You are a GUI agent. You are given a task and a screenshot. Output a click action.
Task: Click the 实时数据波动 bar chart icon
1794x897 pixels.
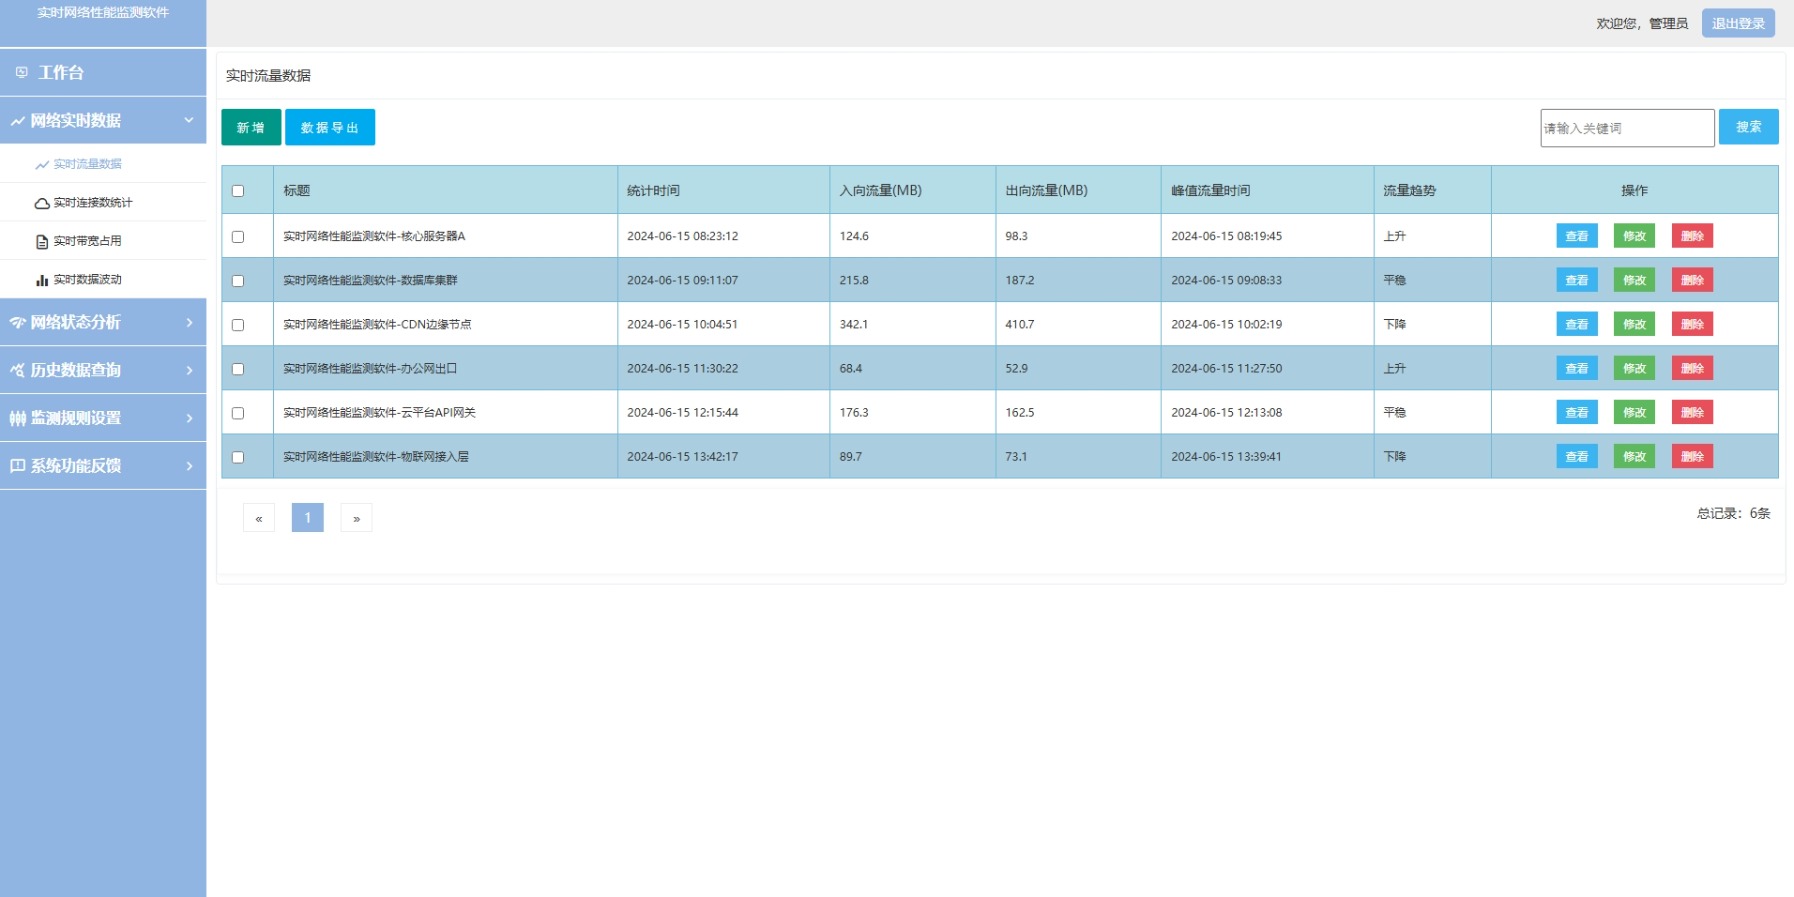tap(42, 280)
